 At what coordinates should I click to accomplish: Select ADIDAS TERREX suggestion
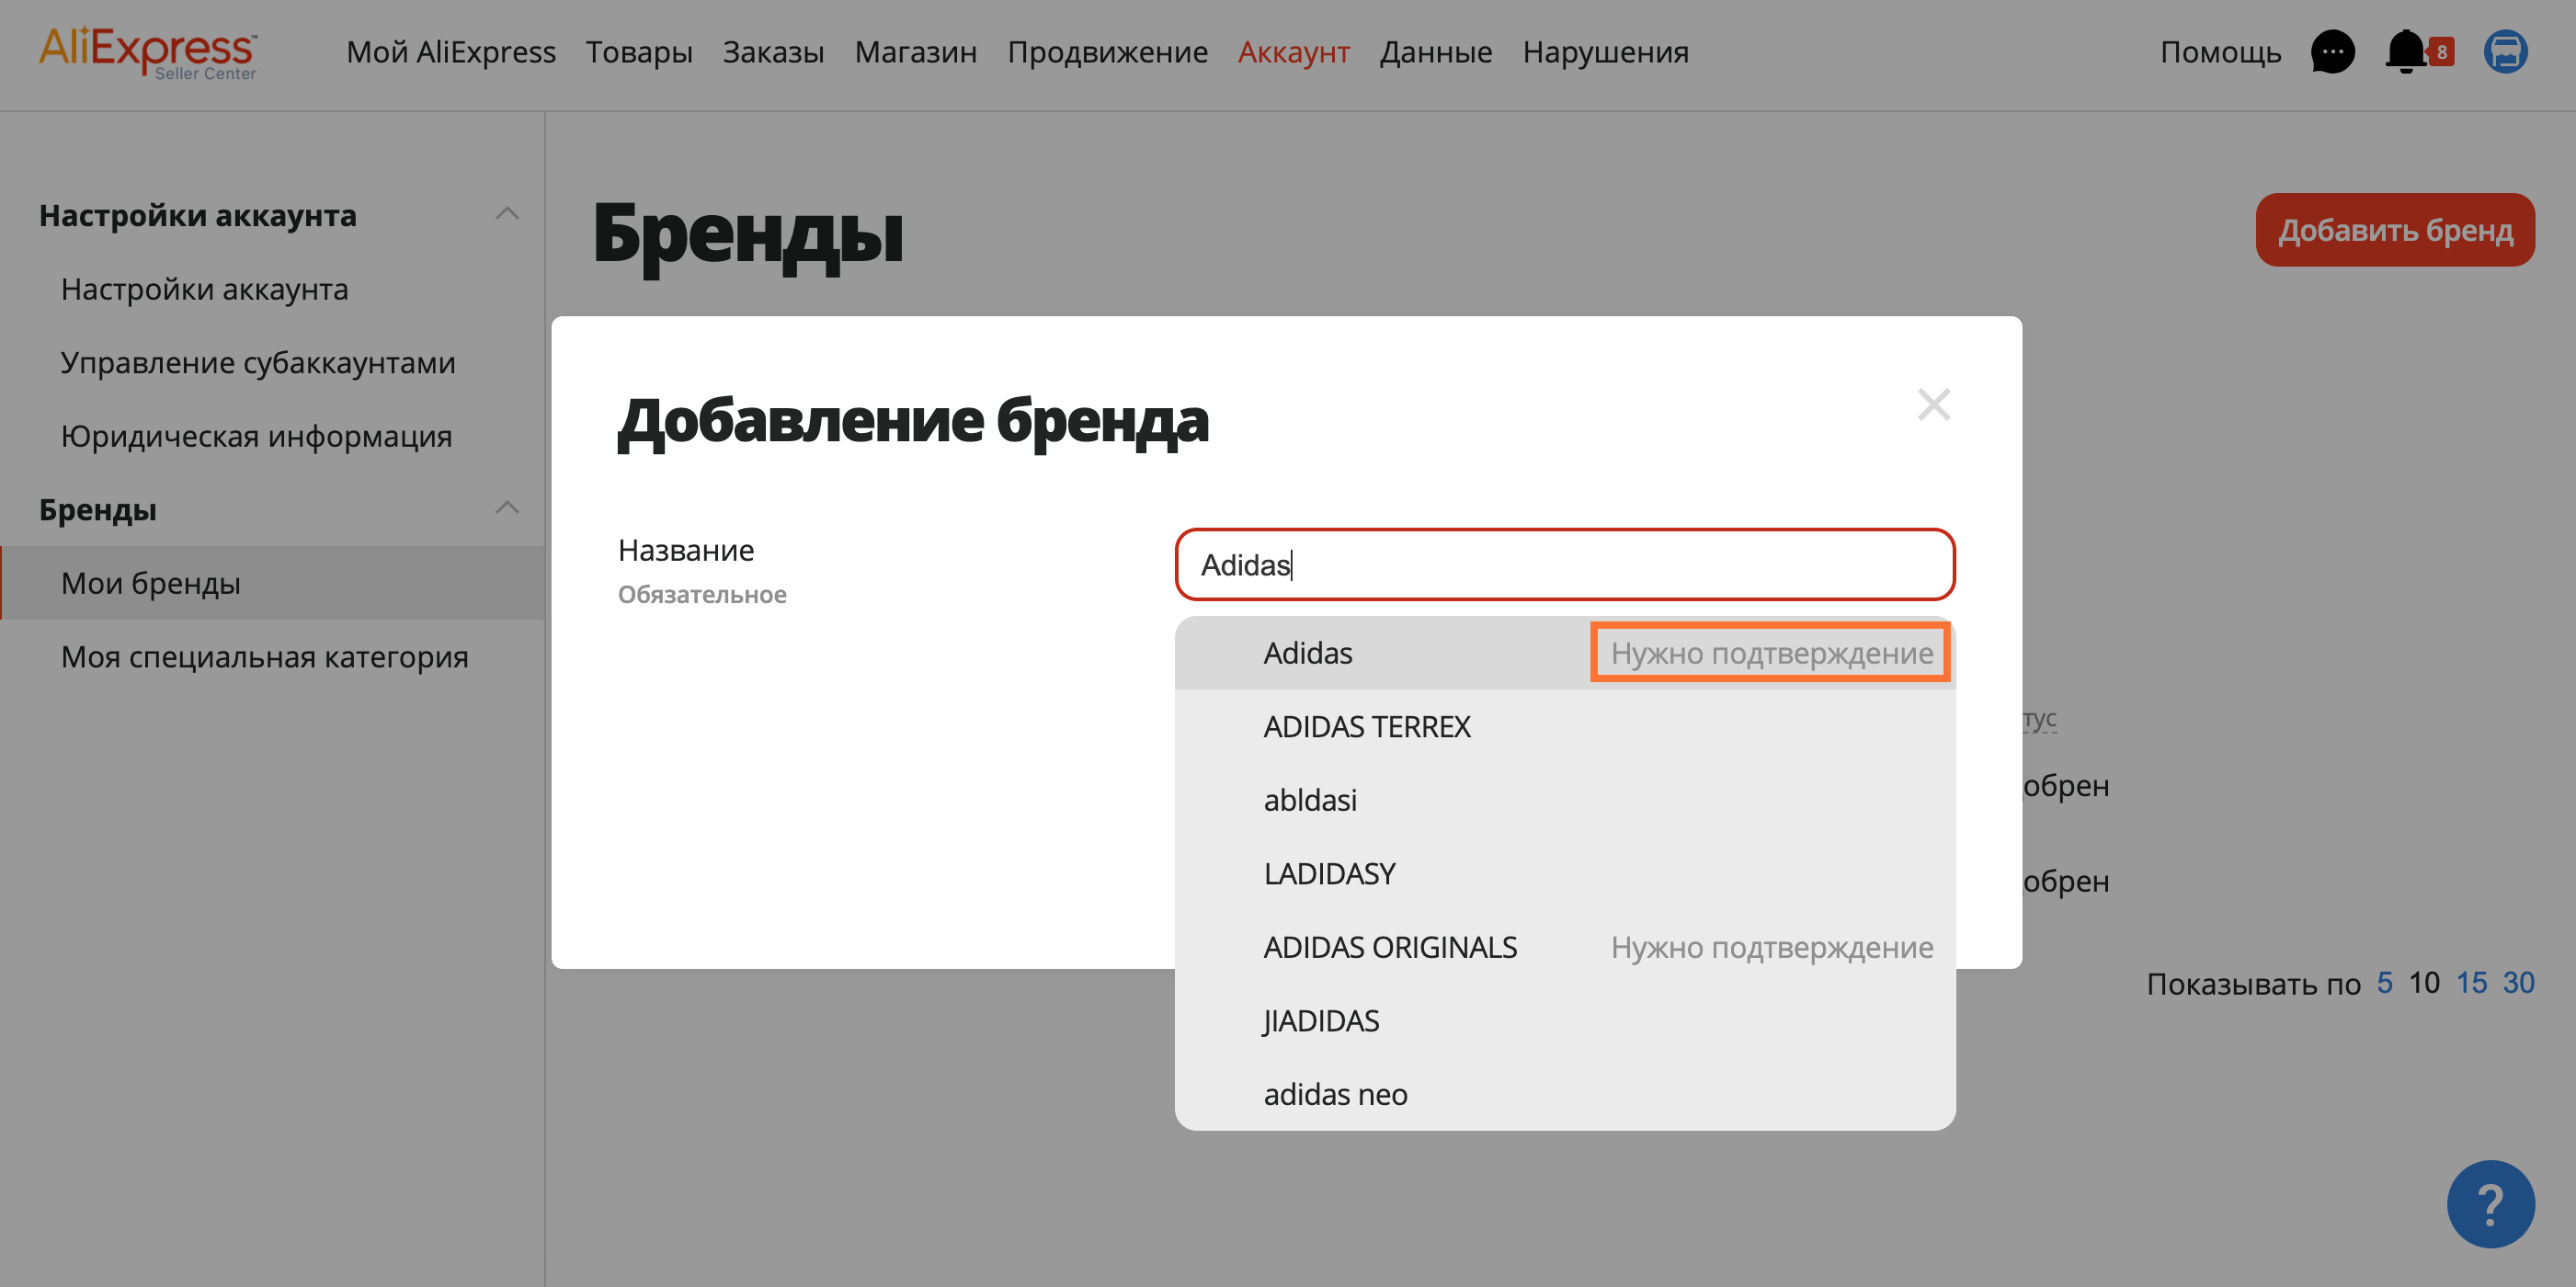(x=1366, y=727)
